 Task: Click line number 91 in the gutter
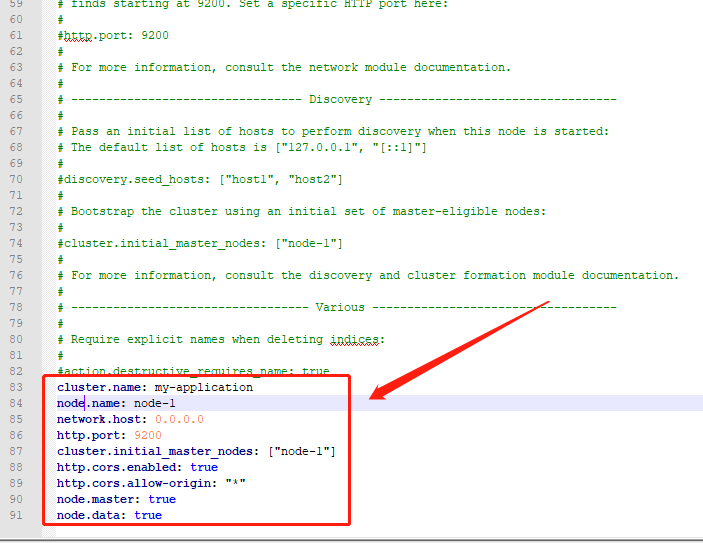16,516
